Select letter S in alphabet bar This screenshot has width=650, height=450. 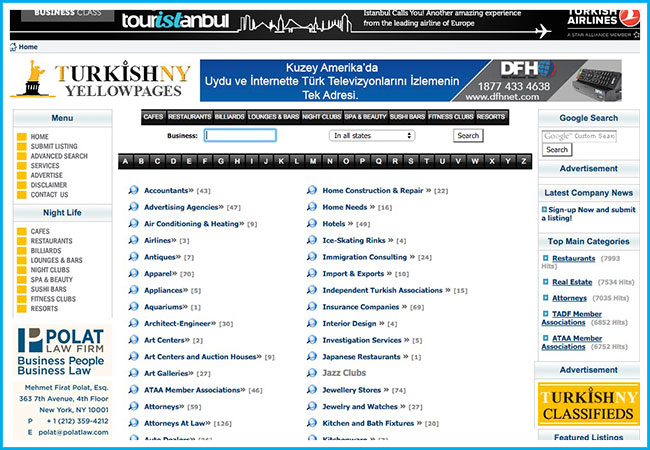411,161
